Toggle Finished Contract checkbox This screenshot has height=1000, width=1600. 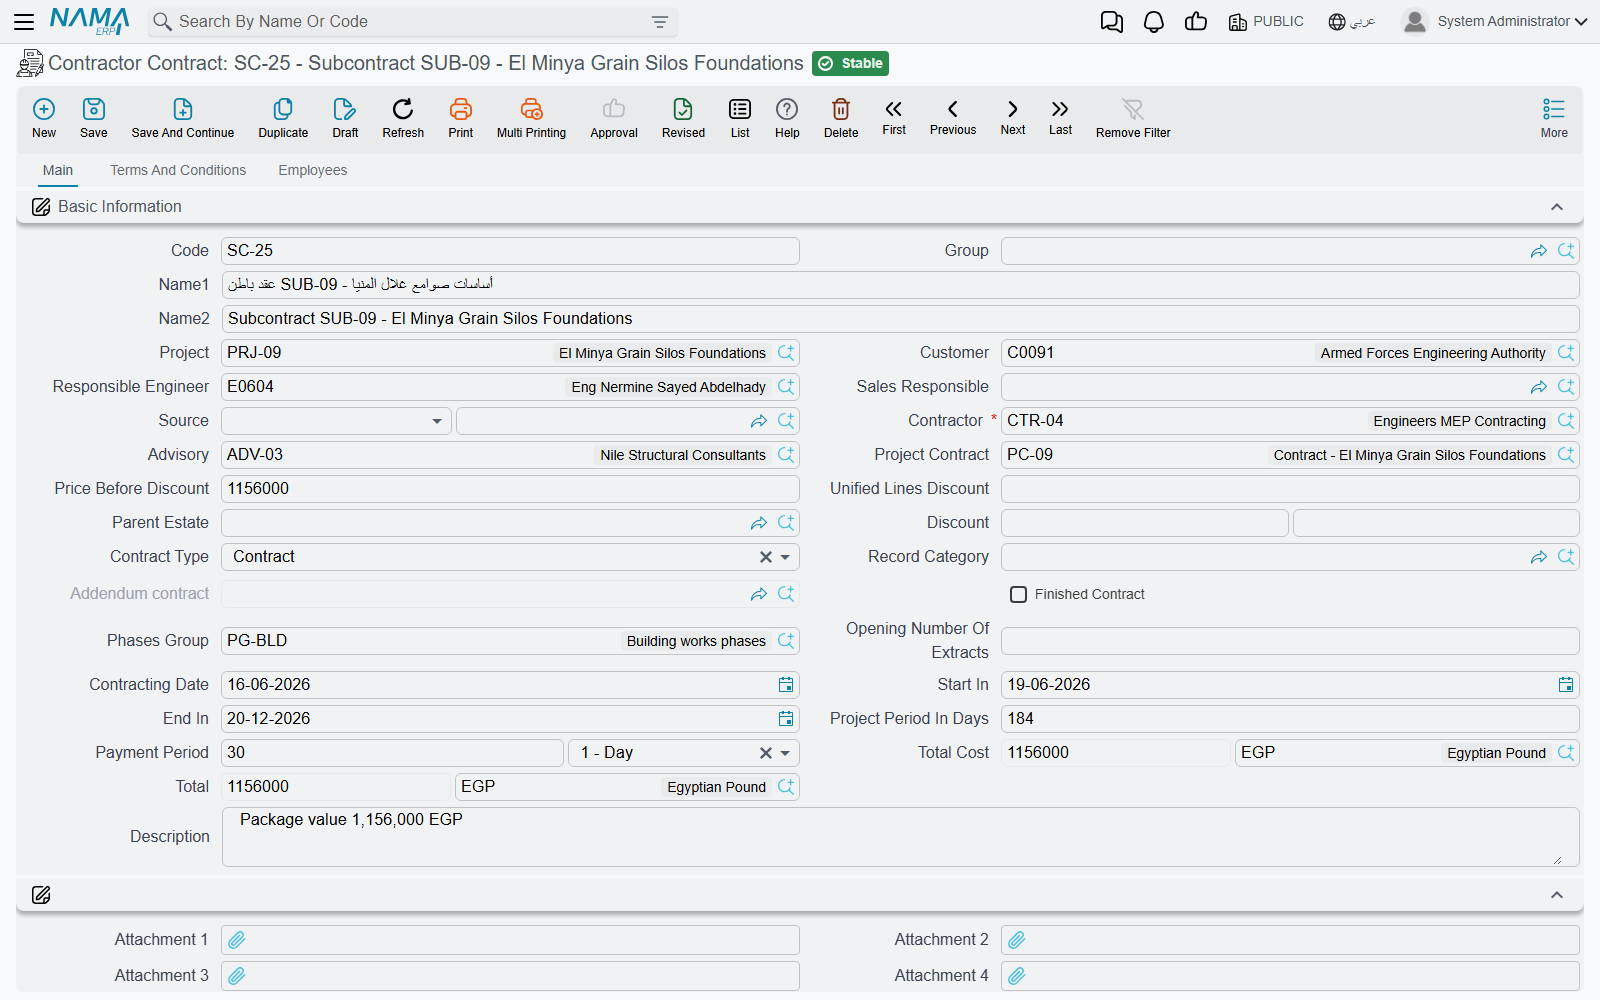pyautogui.click(x=1018, y=595)
